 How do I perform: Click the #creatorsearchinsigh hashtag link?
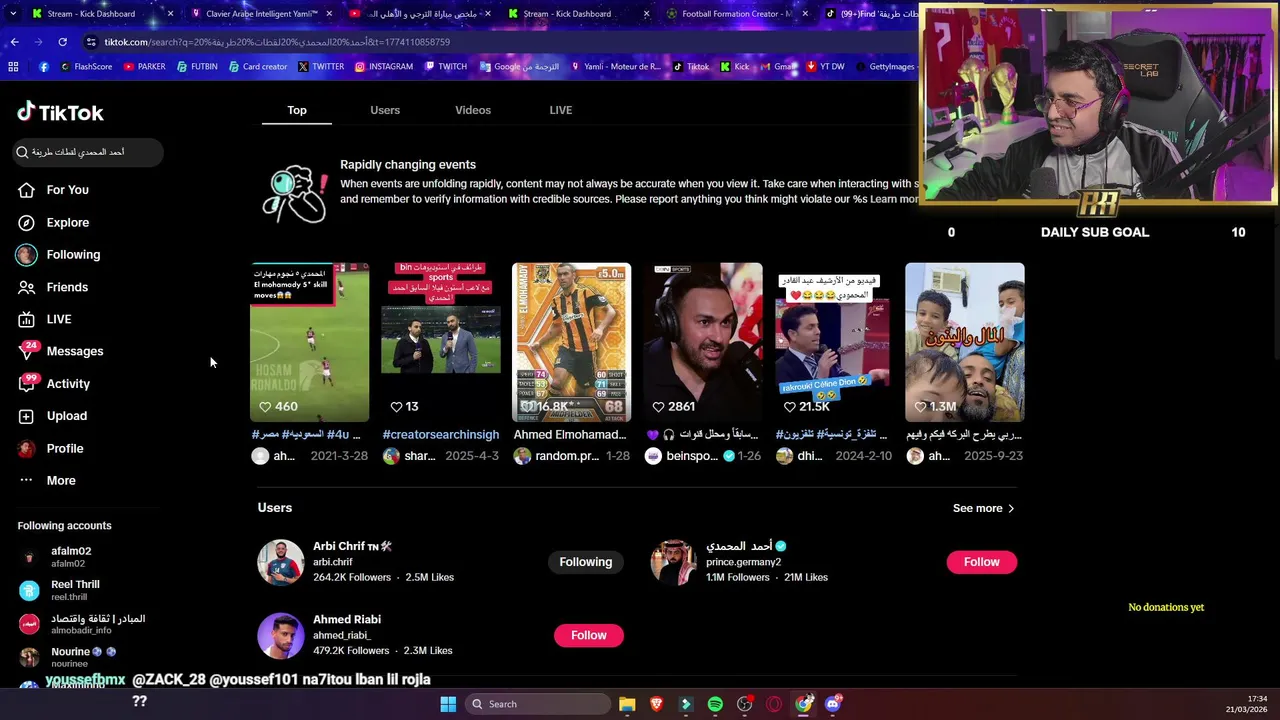pos(441,435)
